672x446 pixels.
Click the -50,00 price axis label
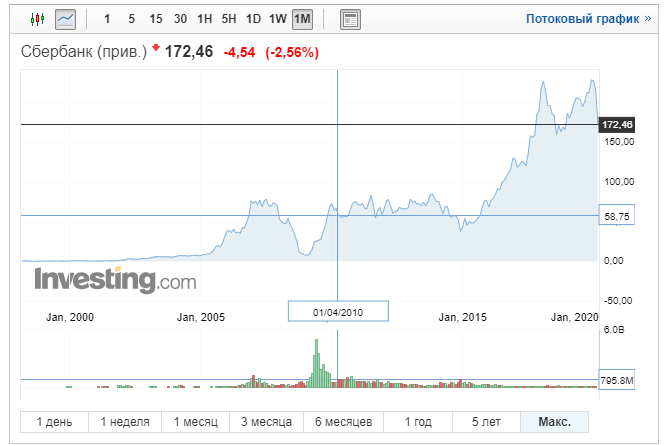point(618,300)
